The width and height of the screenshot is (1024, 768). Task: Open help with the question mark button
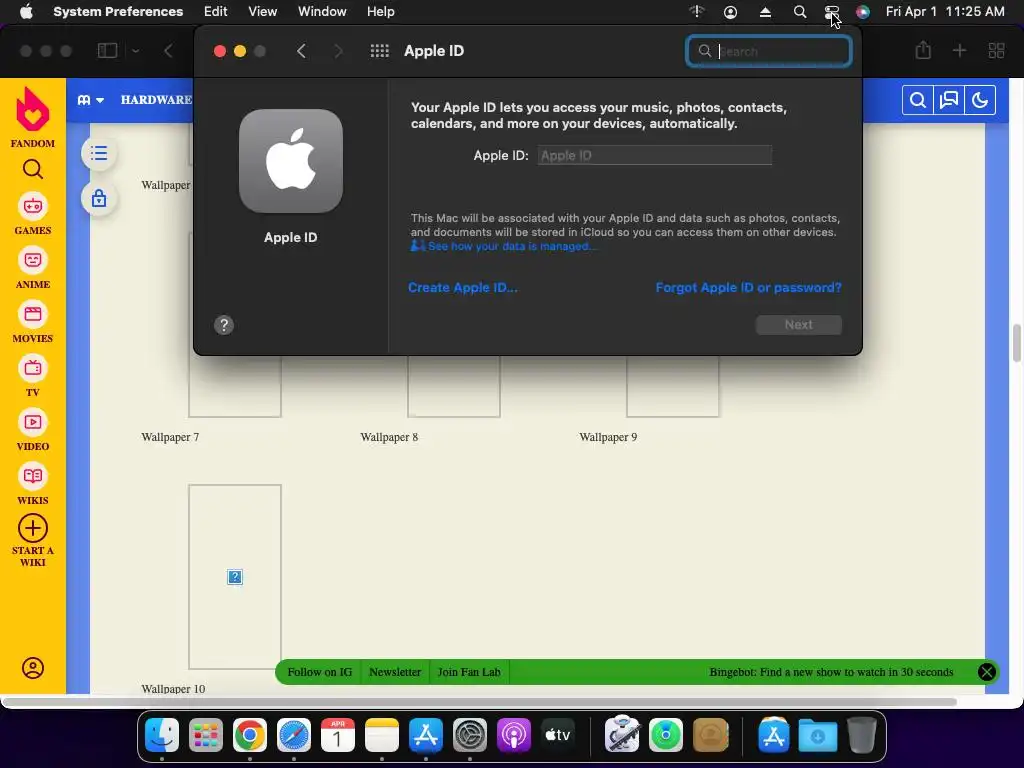pos(224,325)
